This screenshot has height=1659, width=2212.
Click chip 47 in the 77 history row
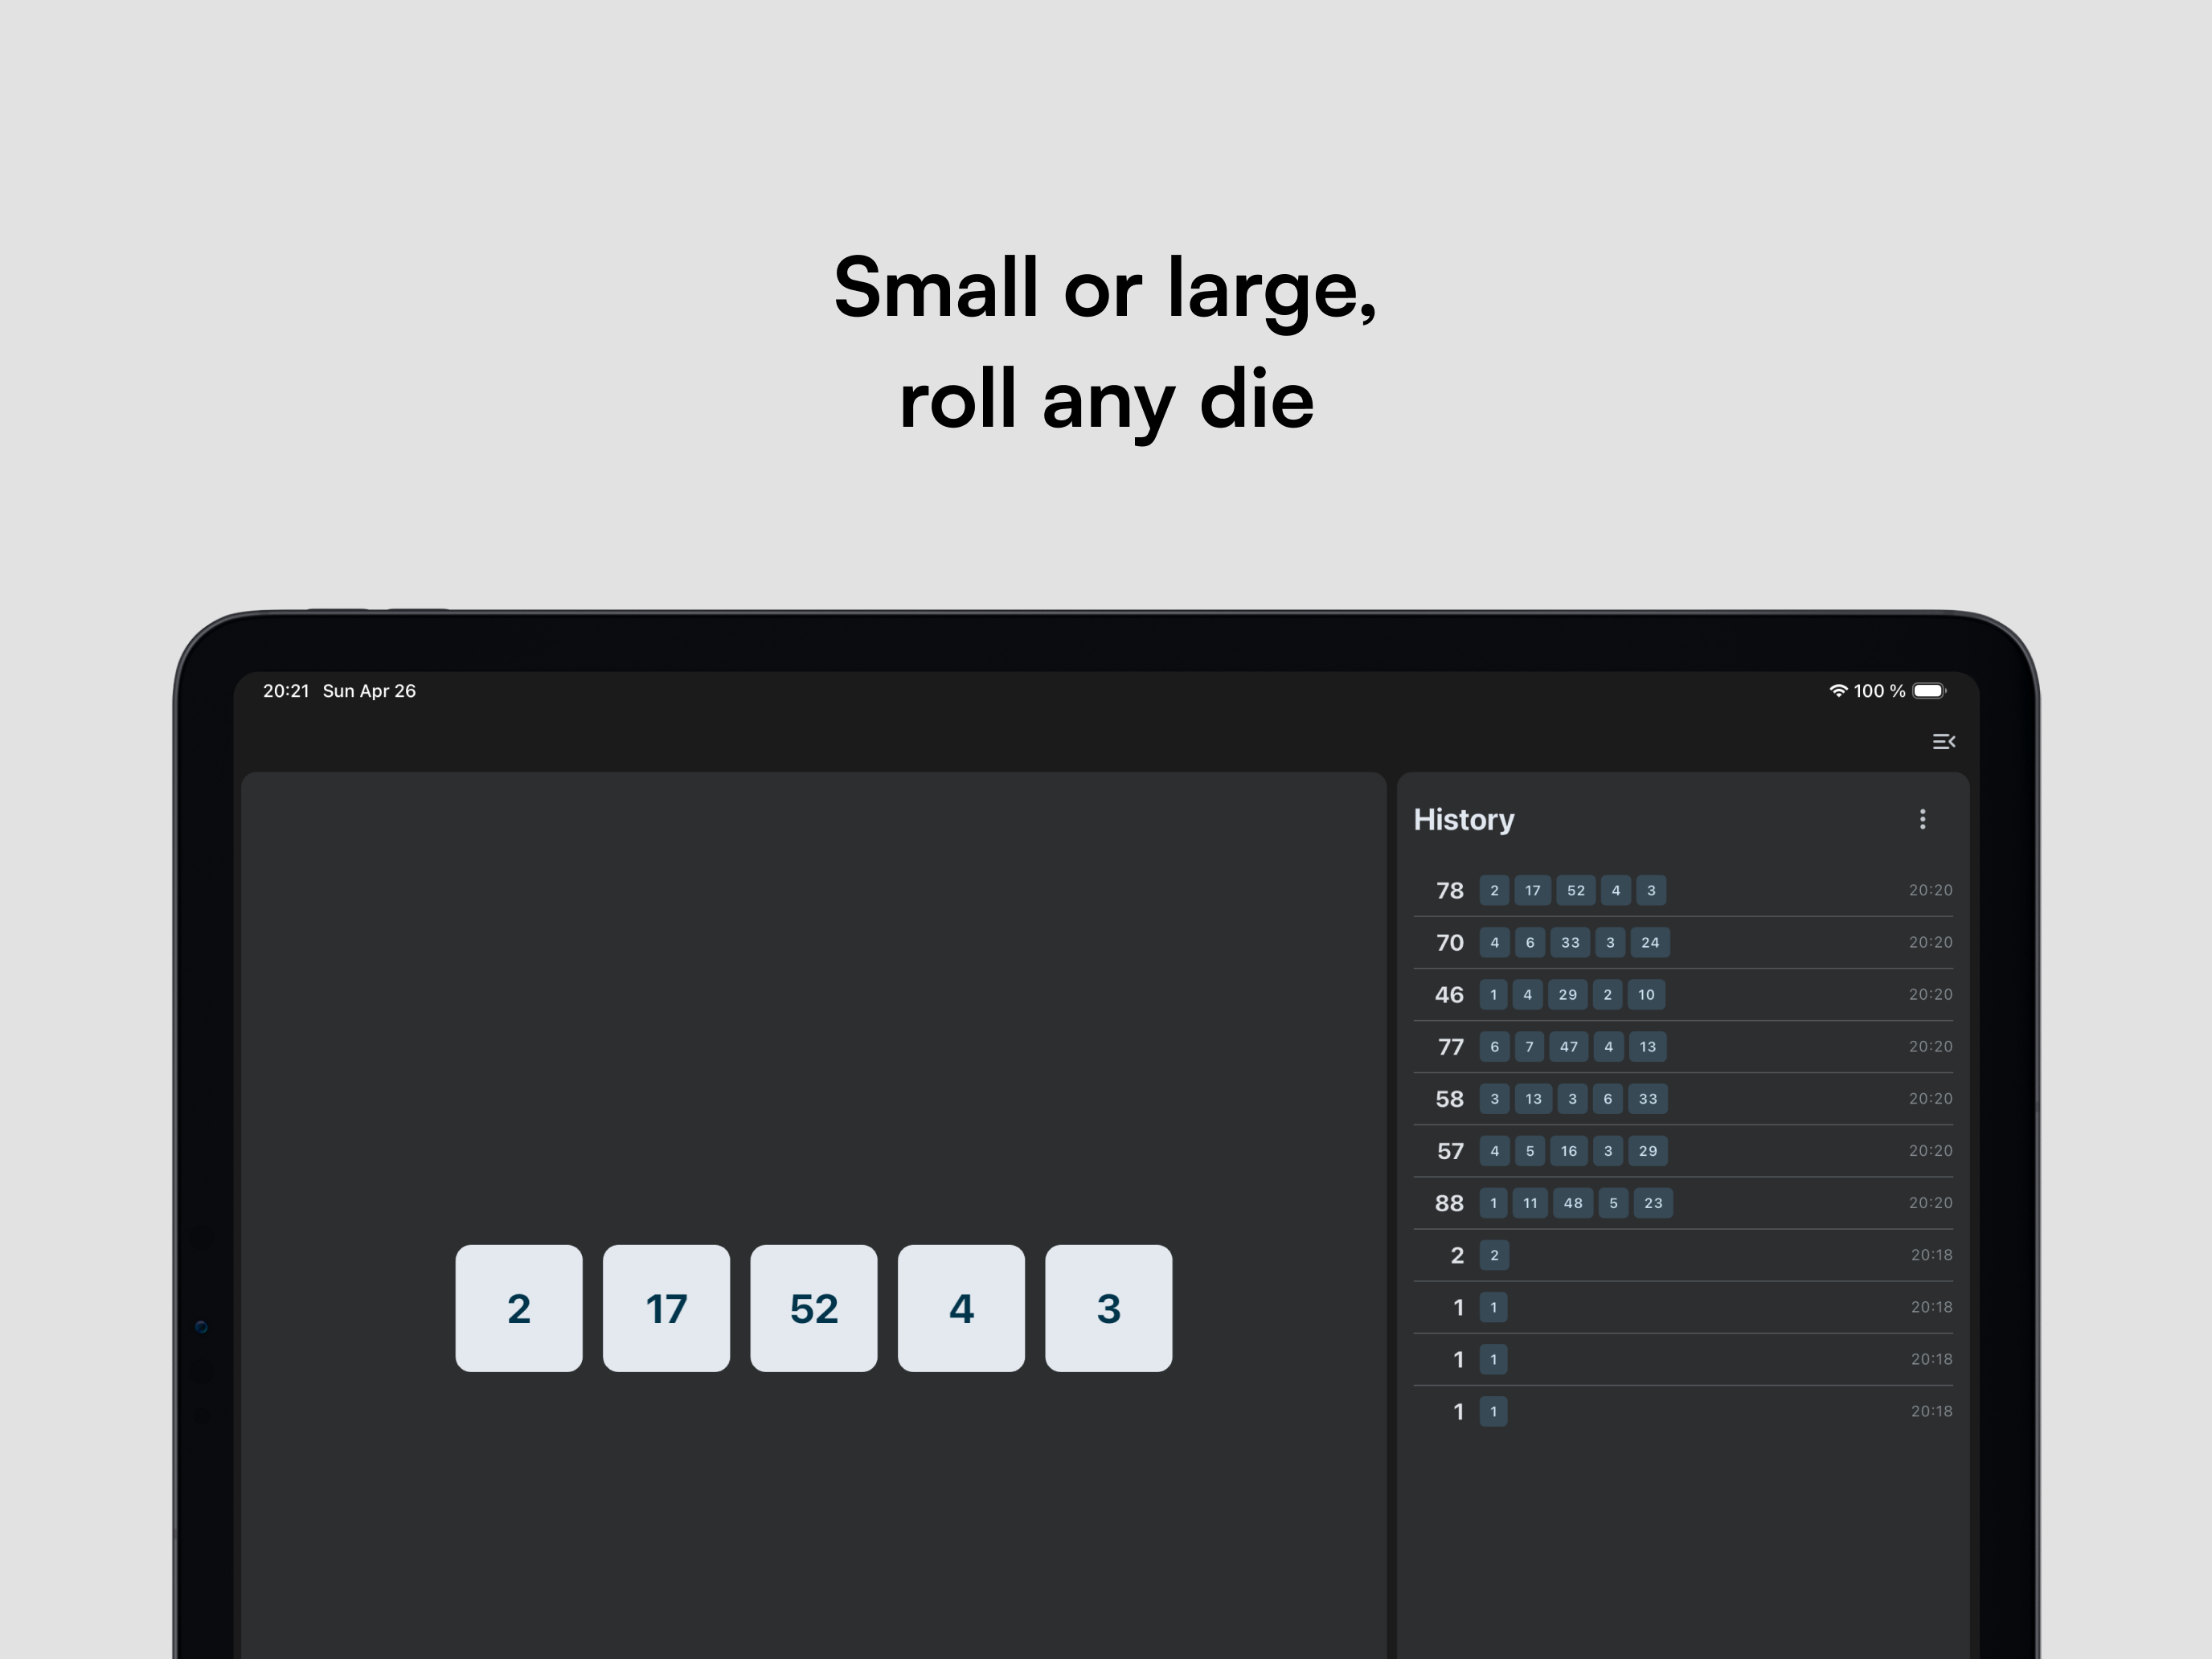[x=1569, y=1046]
